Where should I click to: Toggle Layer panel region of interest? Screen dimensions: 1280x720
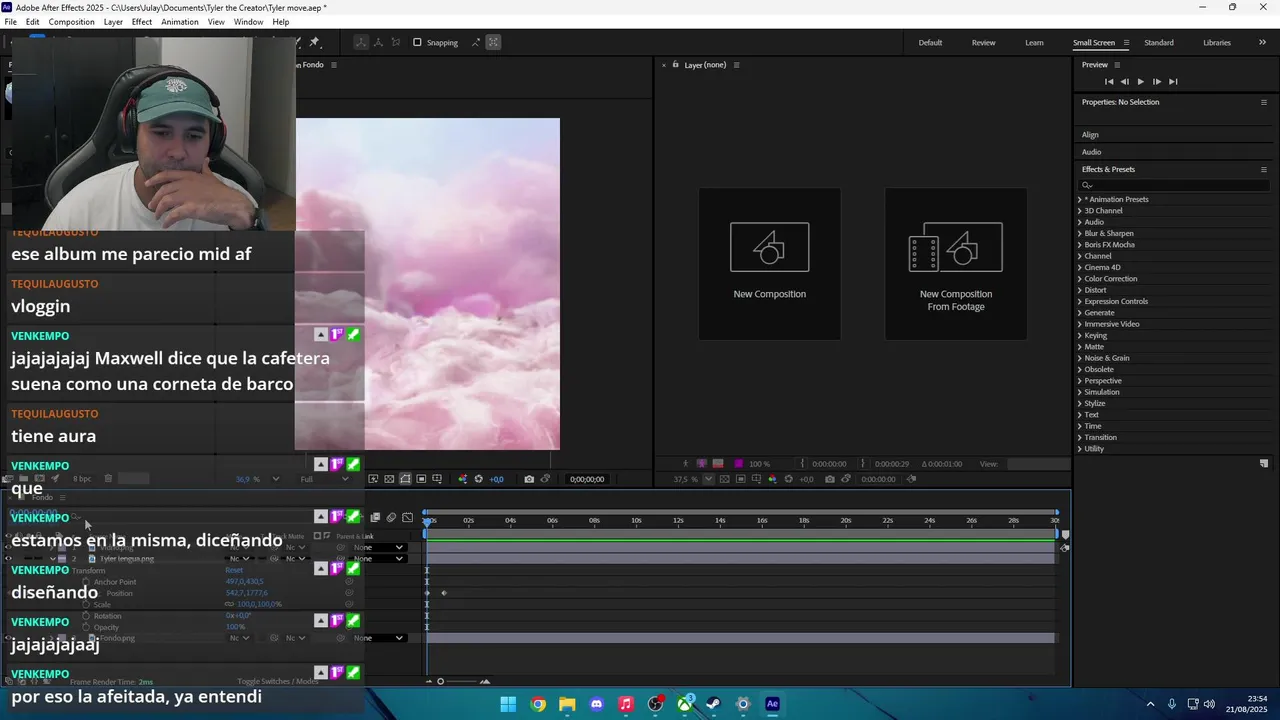click(741, 479)
